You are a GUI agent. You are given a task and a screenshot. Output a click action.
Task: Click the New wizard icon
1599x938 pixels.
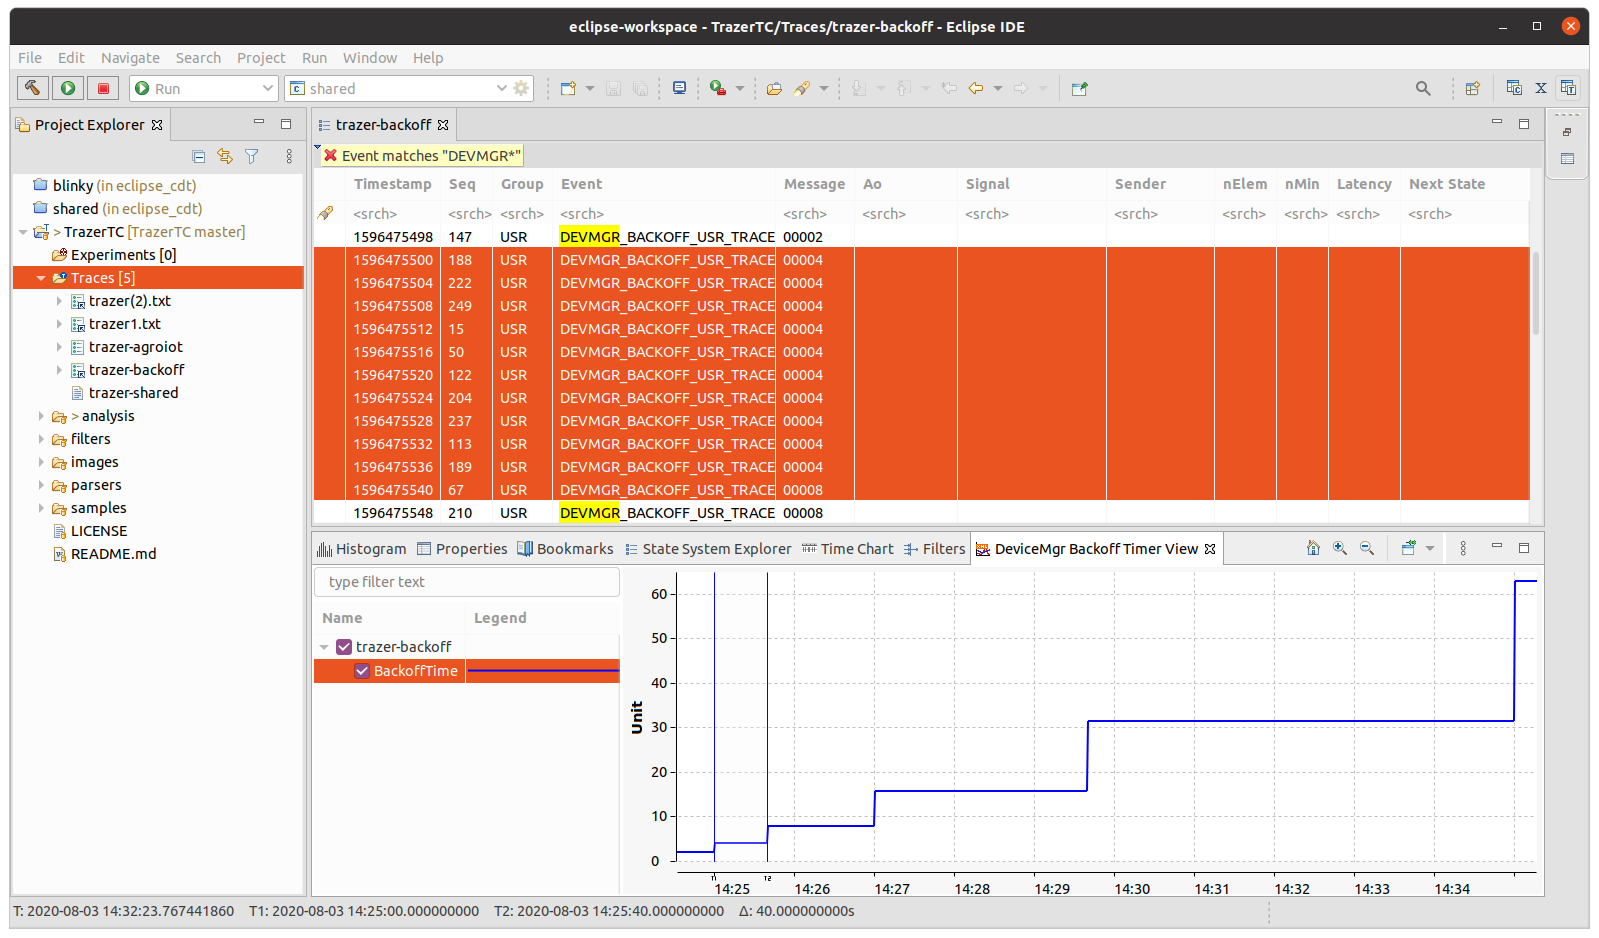tap(568, 88)
